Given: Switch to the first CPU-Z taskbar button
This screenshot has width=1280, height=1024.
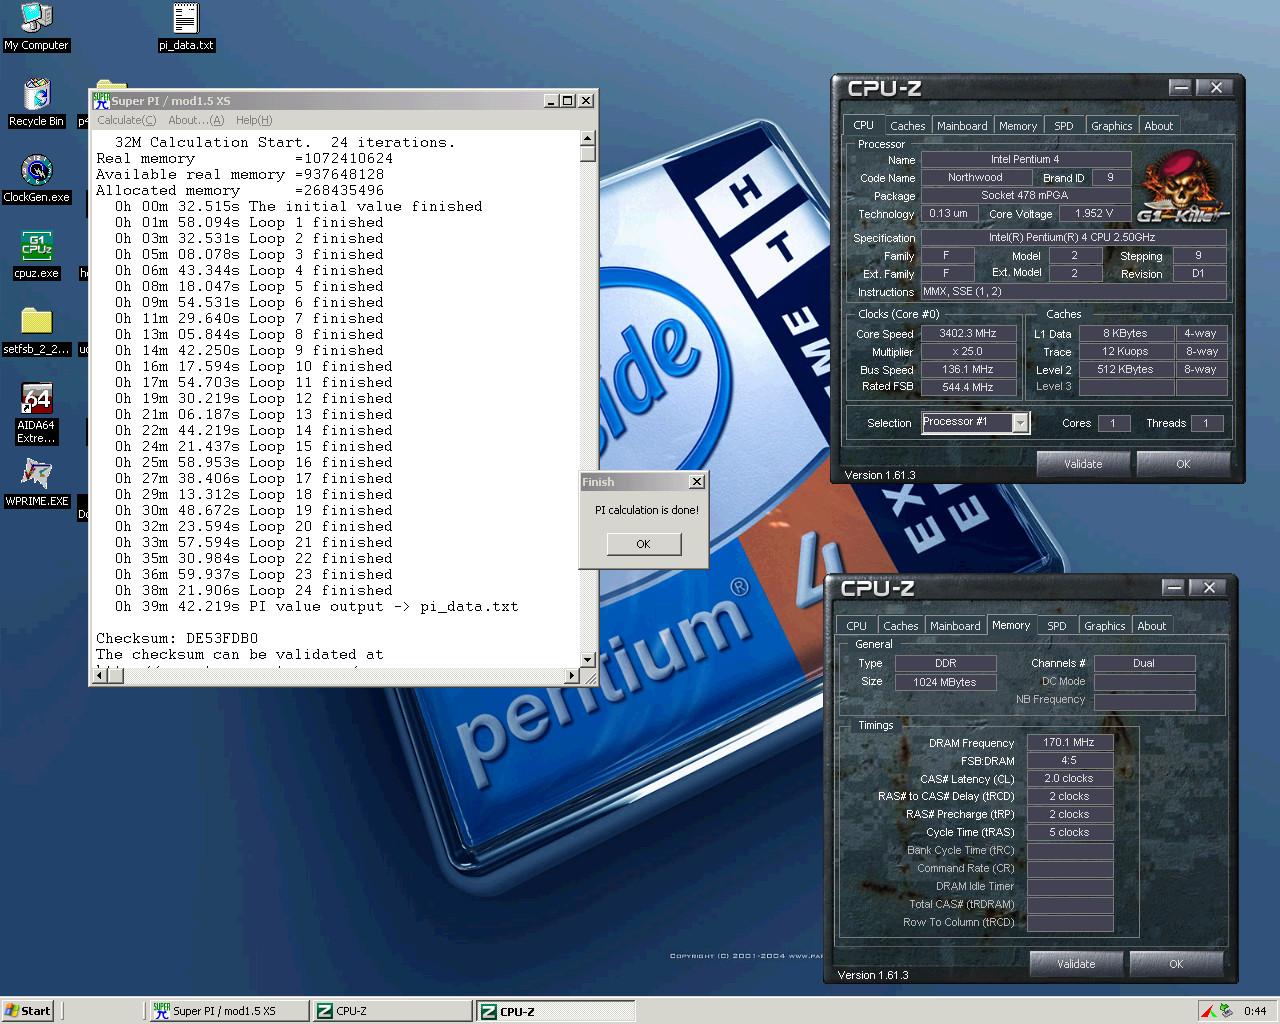Looking at the screenshot, I should (391, 1011).
